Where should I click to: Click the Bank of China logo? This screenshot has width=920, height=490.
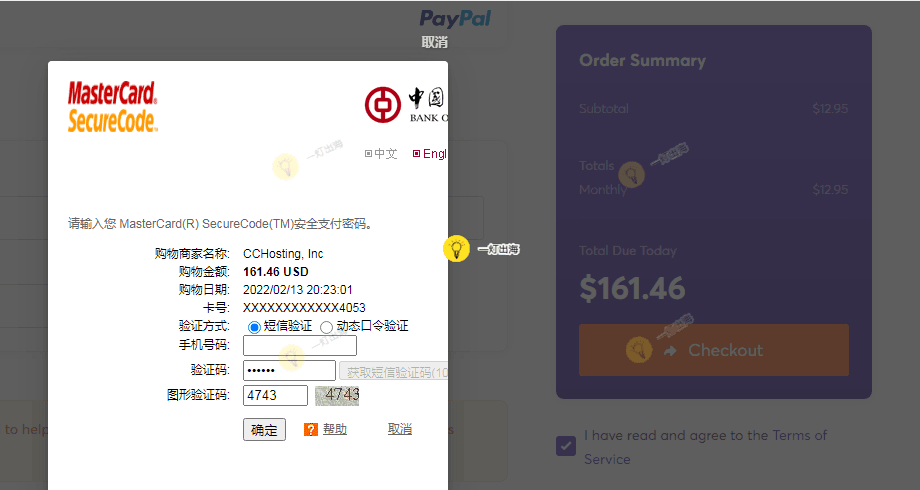(405, 105)
